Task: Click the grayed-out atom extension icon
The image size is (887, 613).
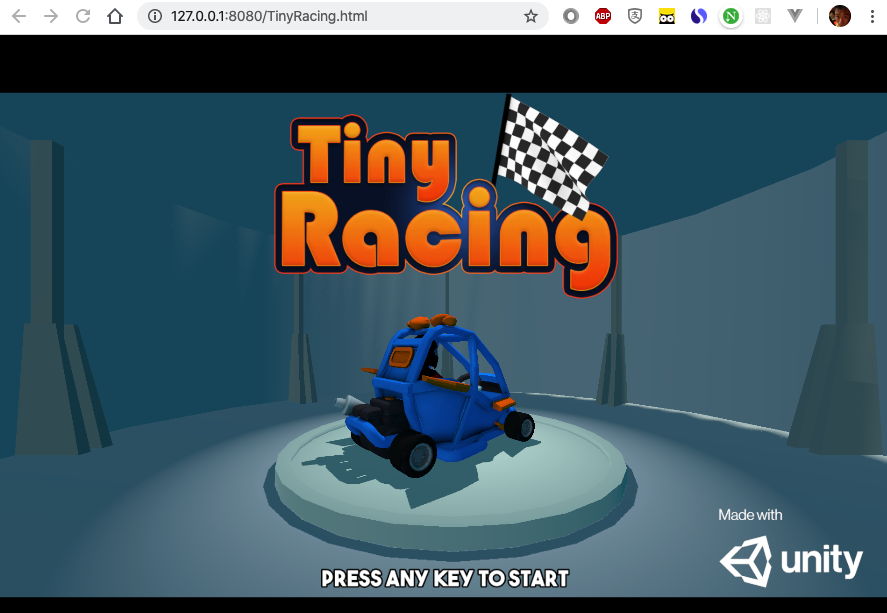Action: click(x=763, y=17)
